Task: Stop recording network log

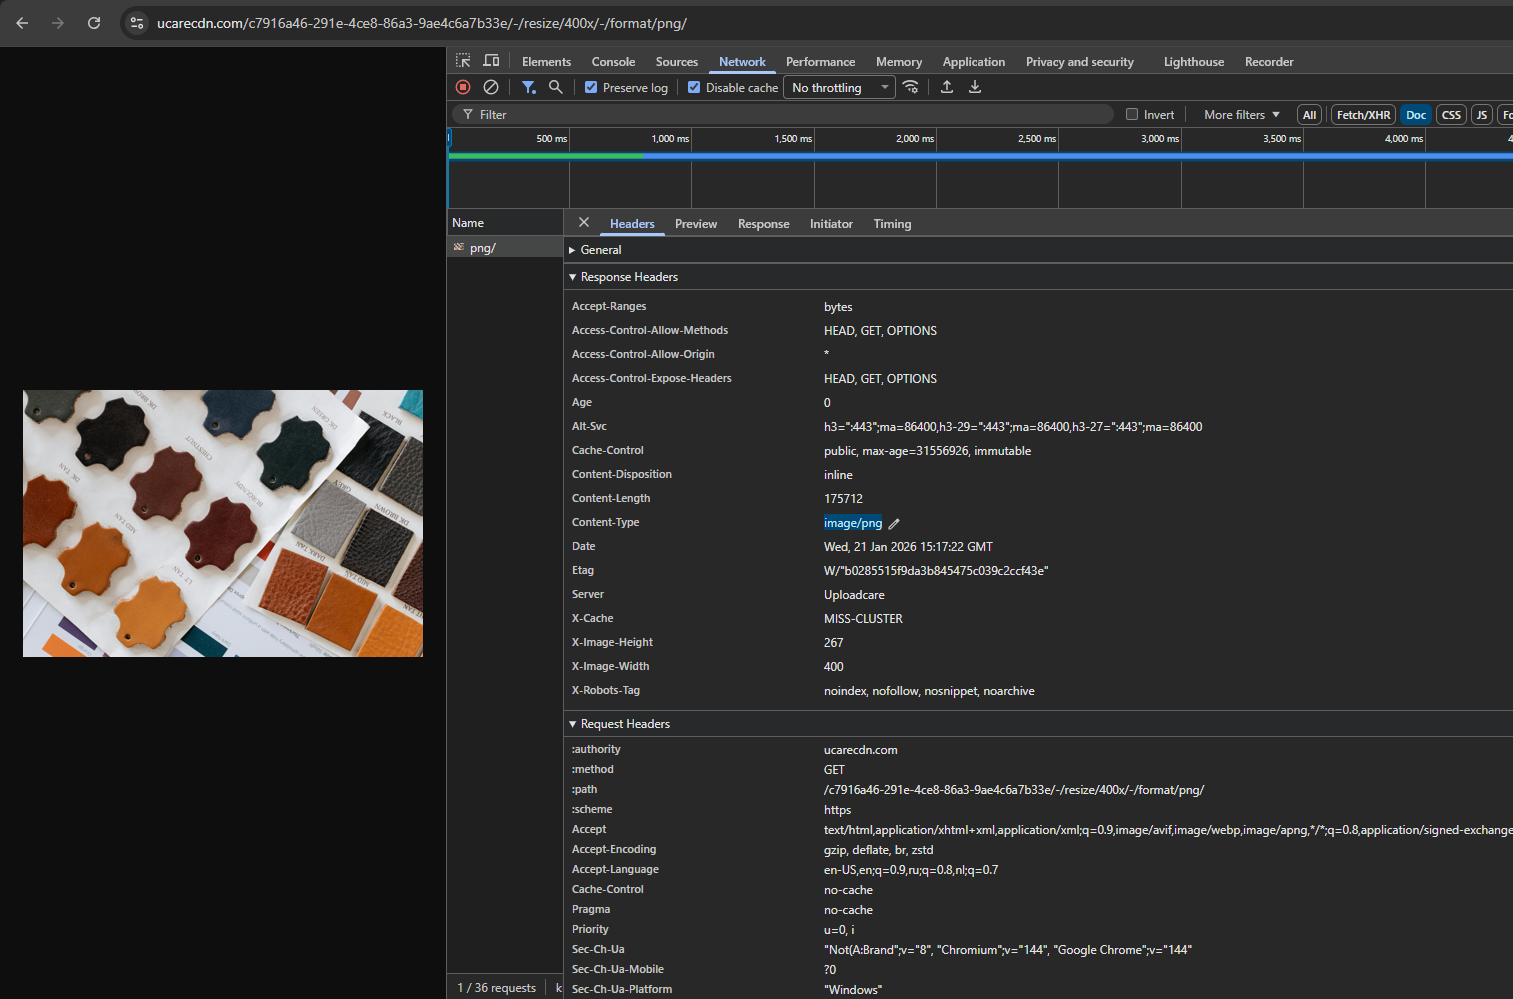Action: [462, 87]
